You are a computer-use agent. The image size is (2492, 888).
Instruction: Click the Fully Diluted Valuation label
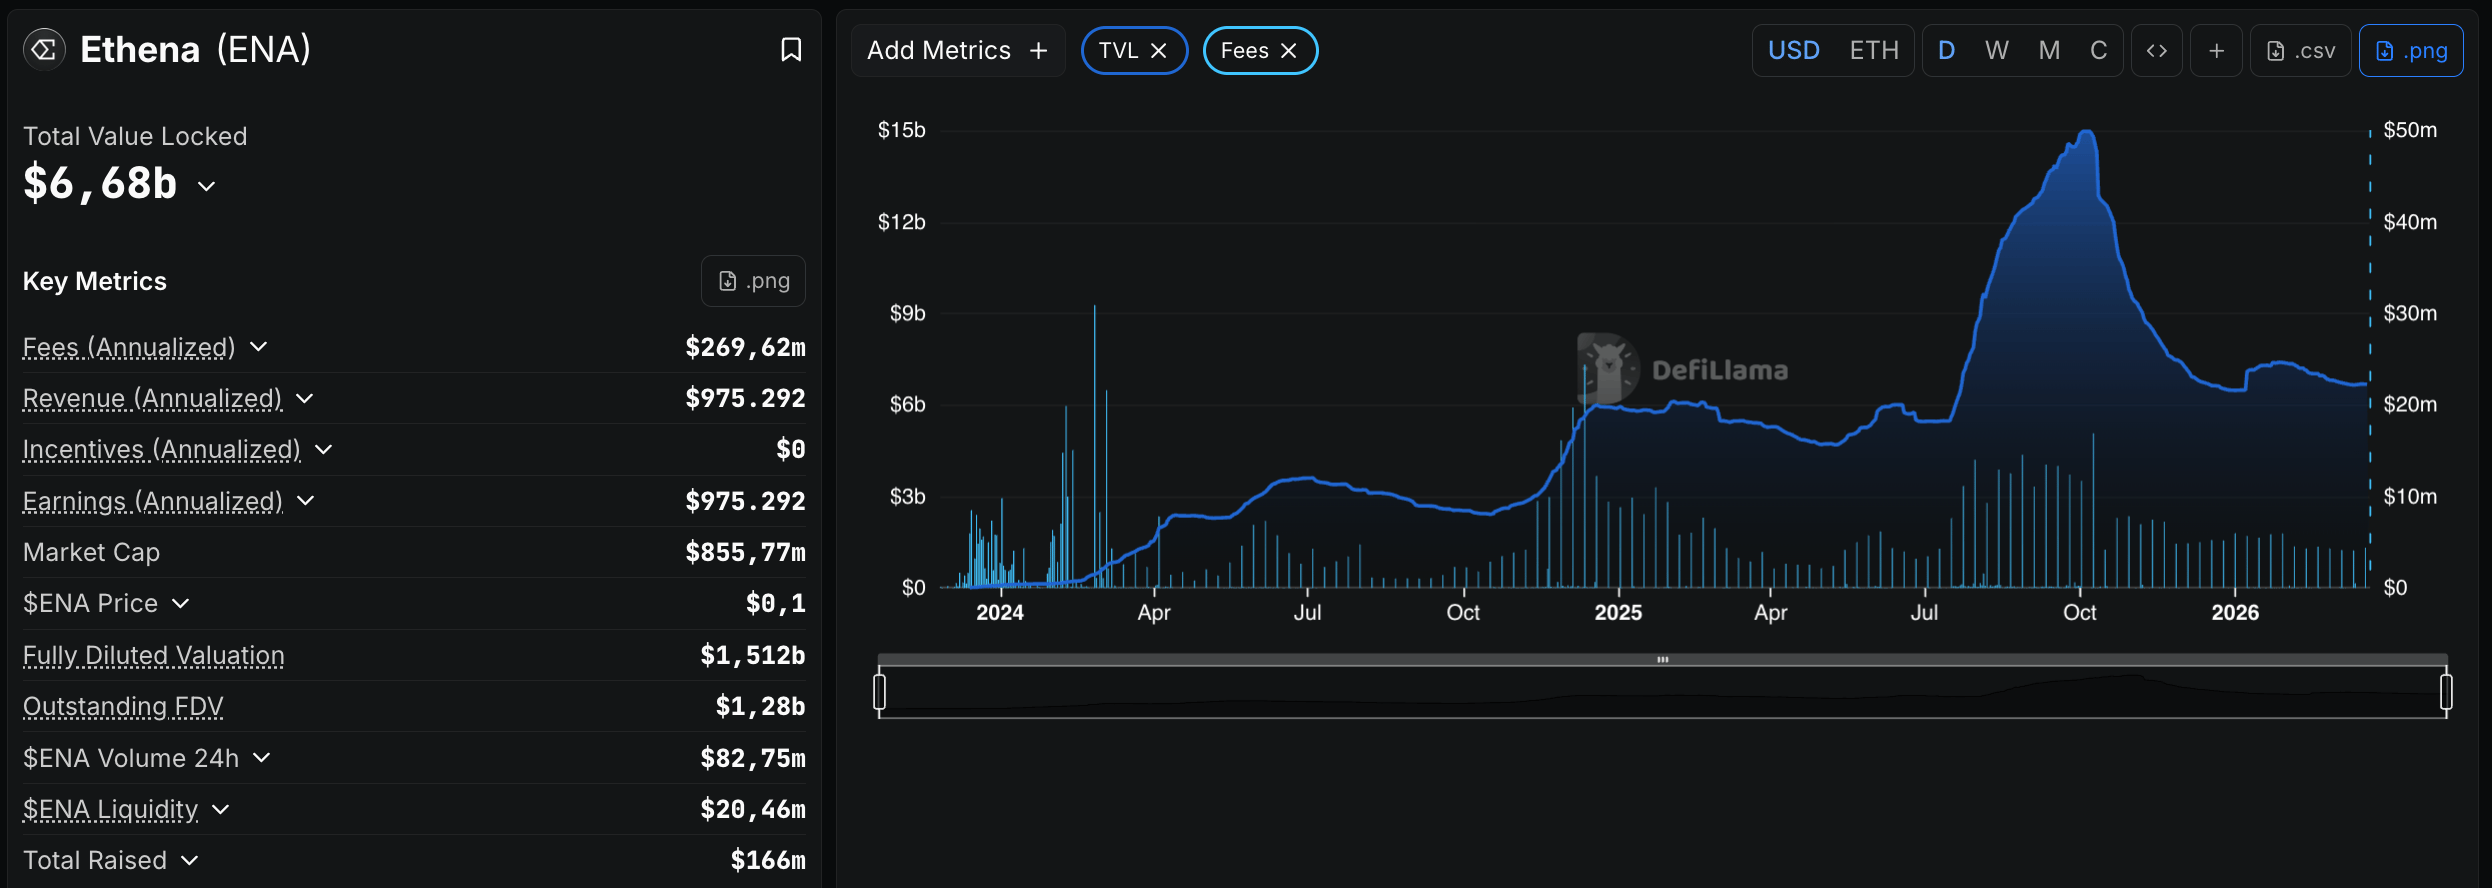(154, 655)
